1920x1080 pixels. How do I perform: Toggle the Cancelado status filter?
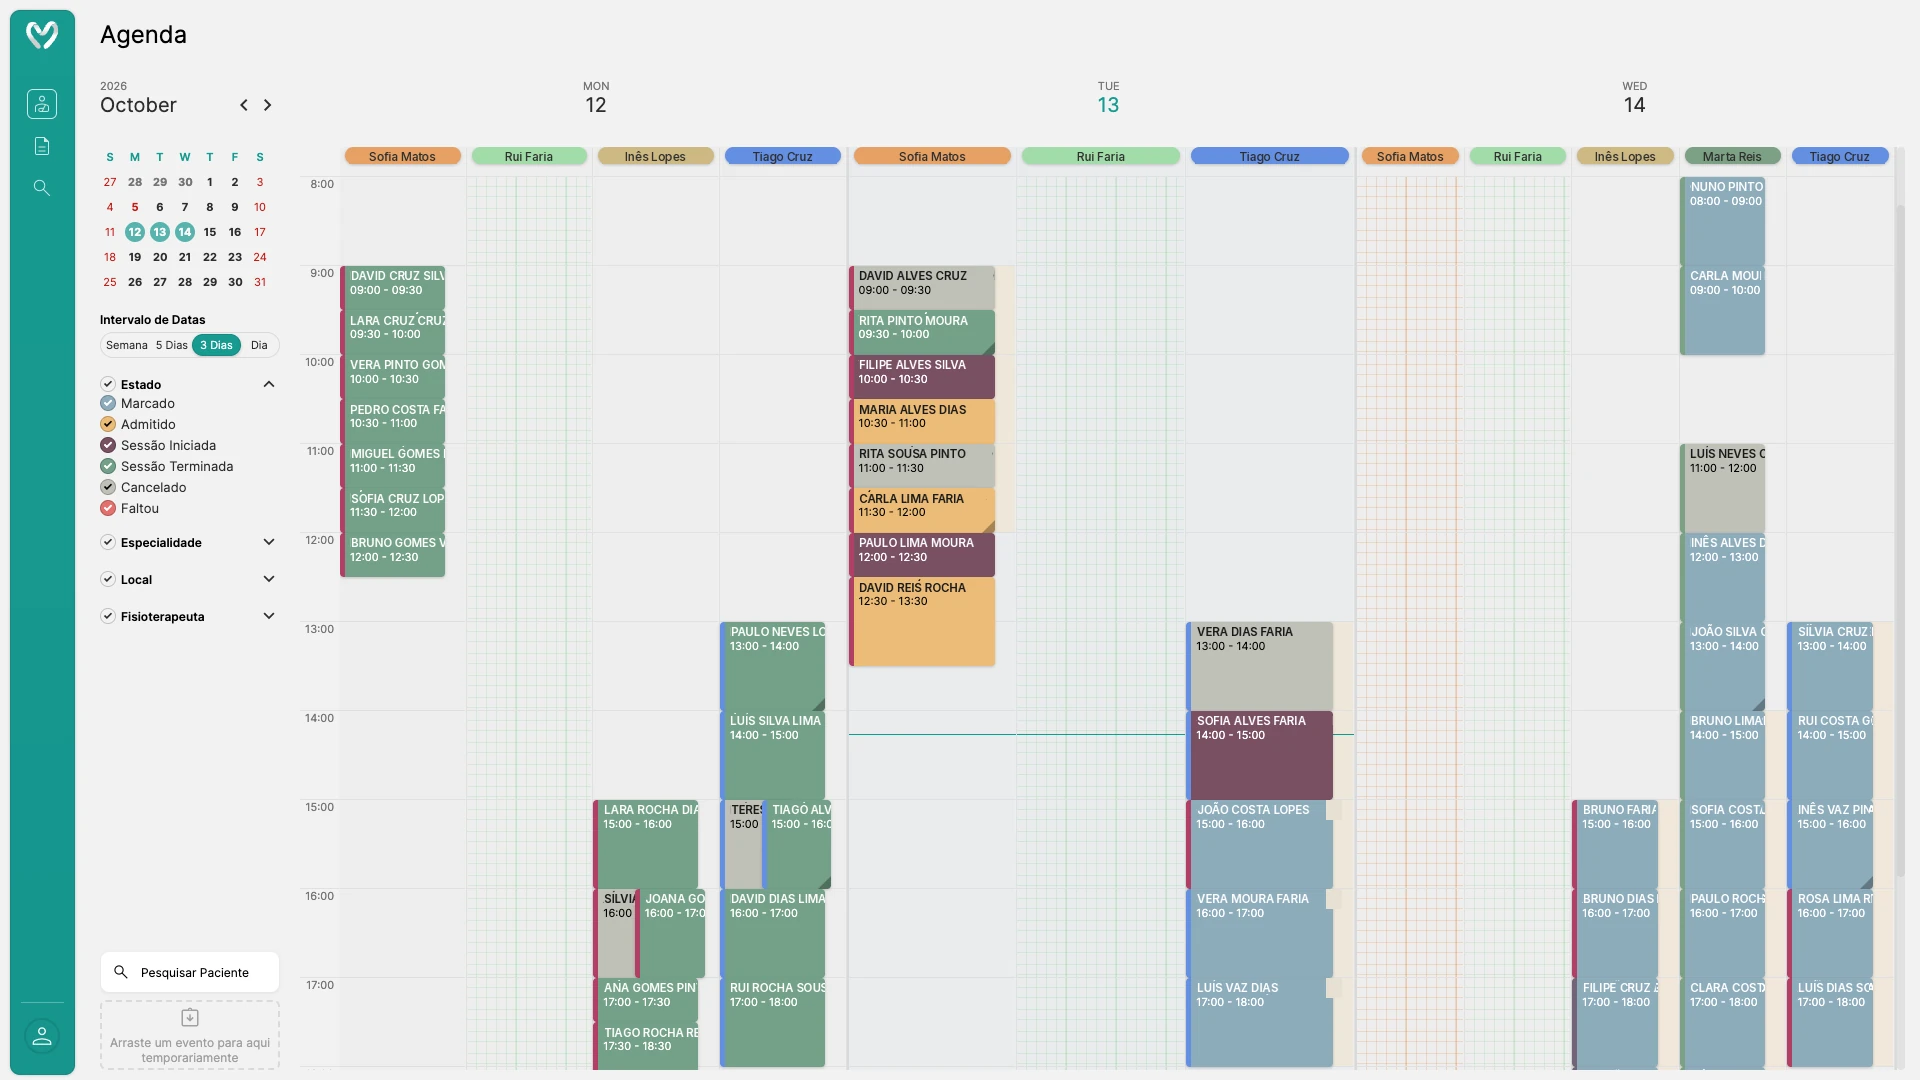click(x=108, y=488)
